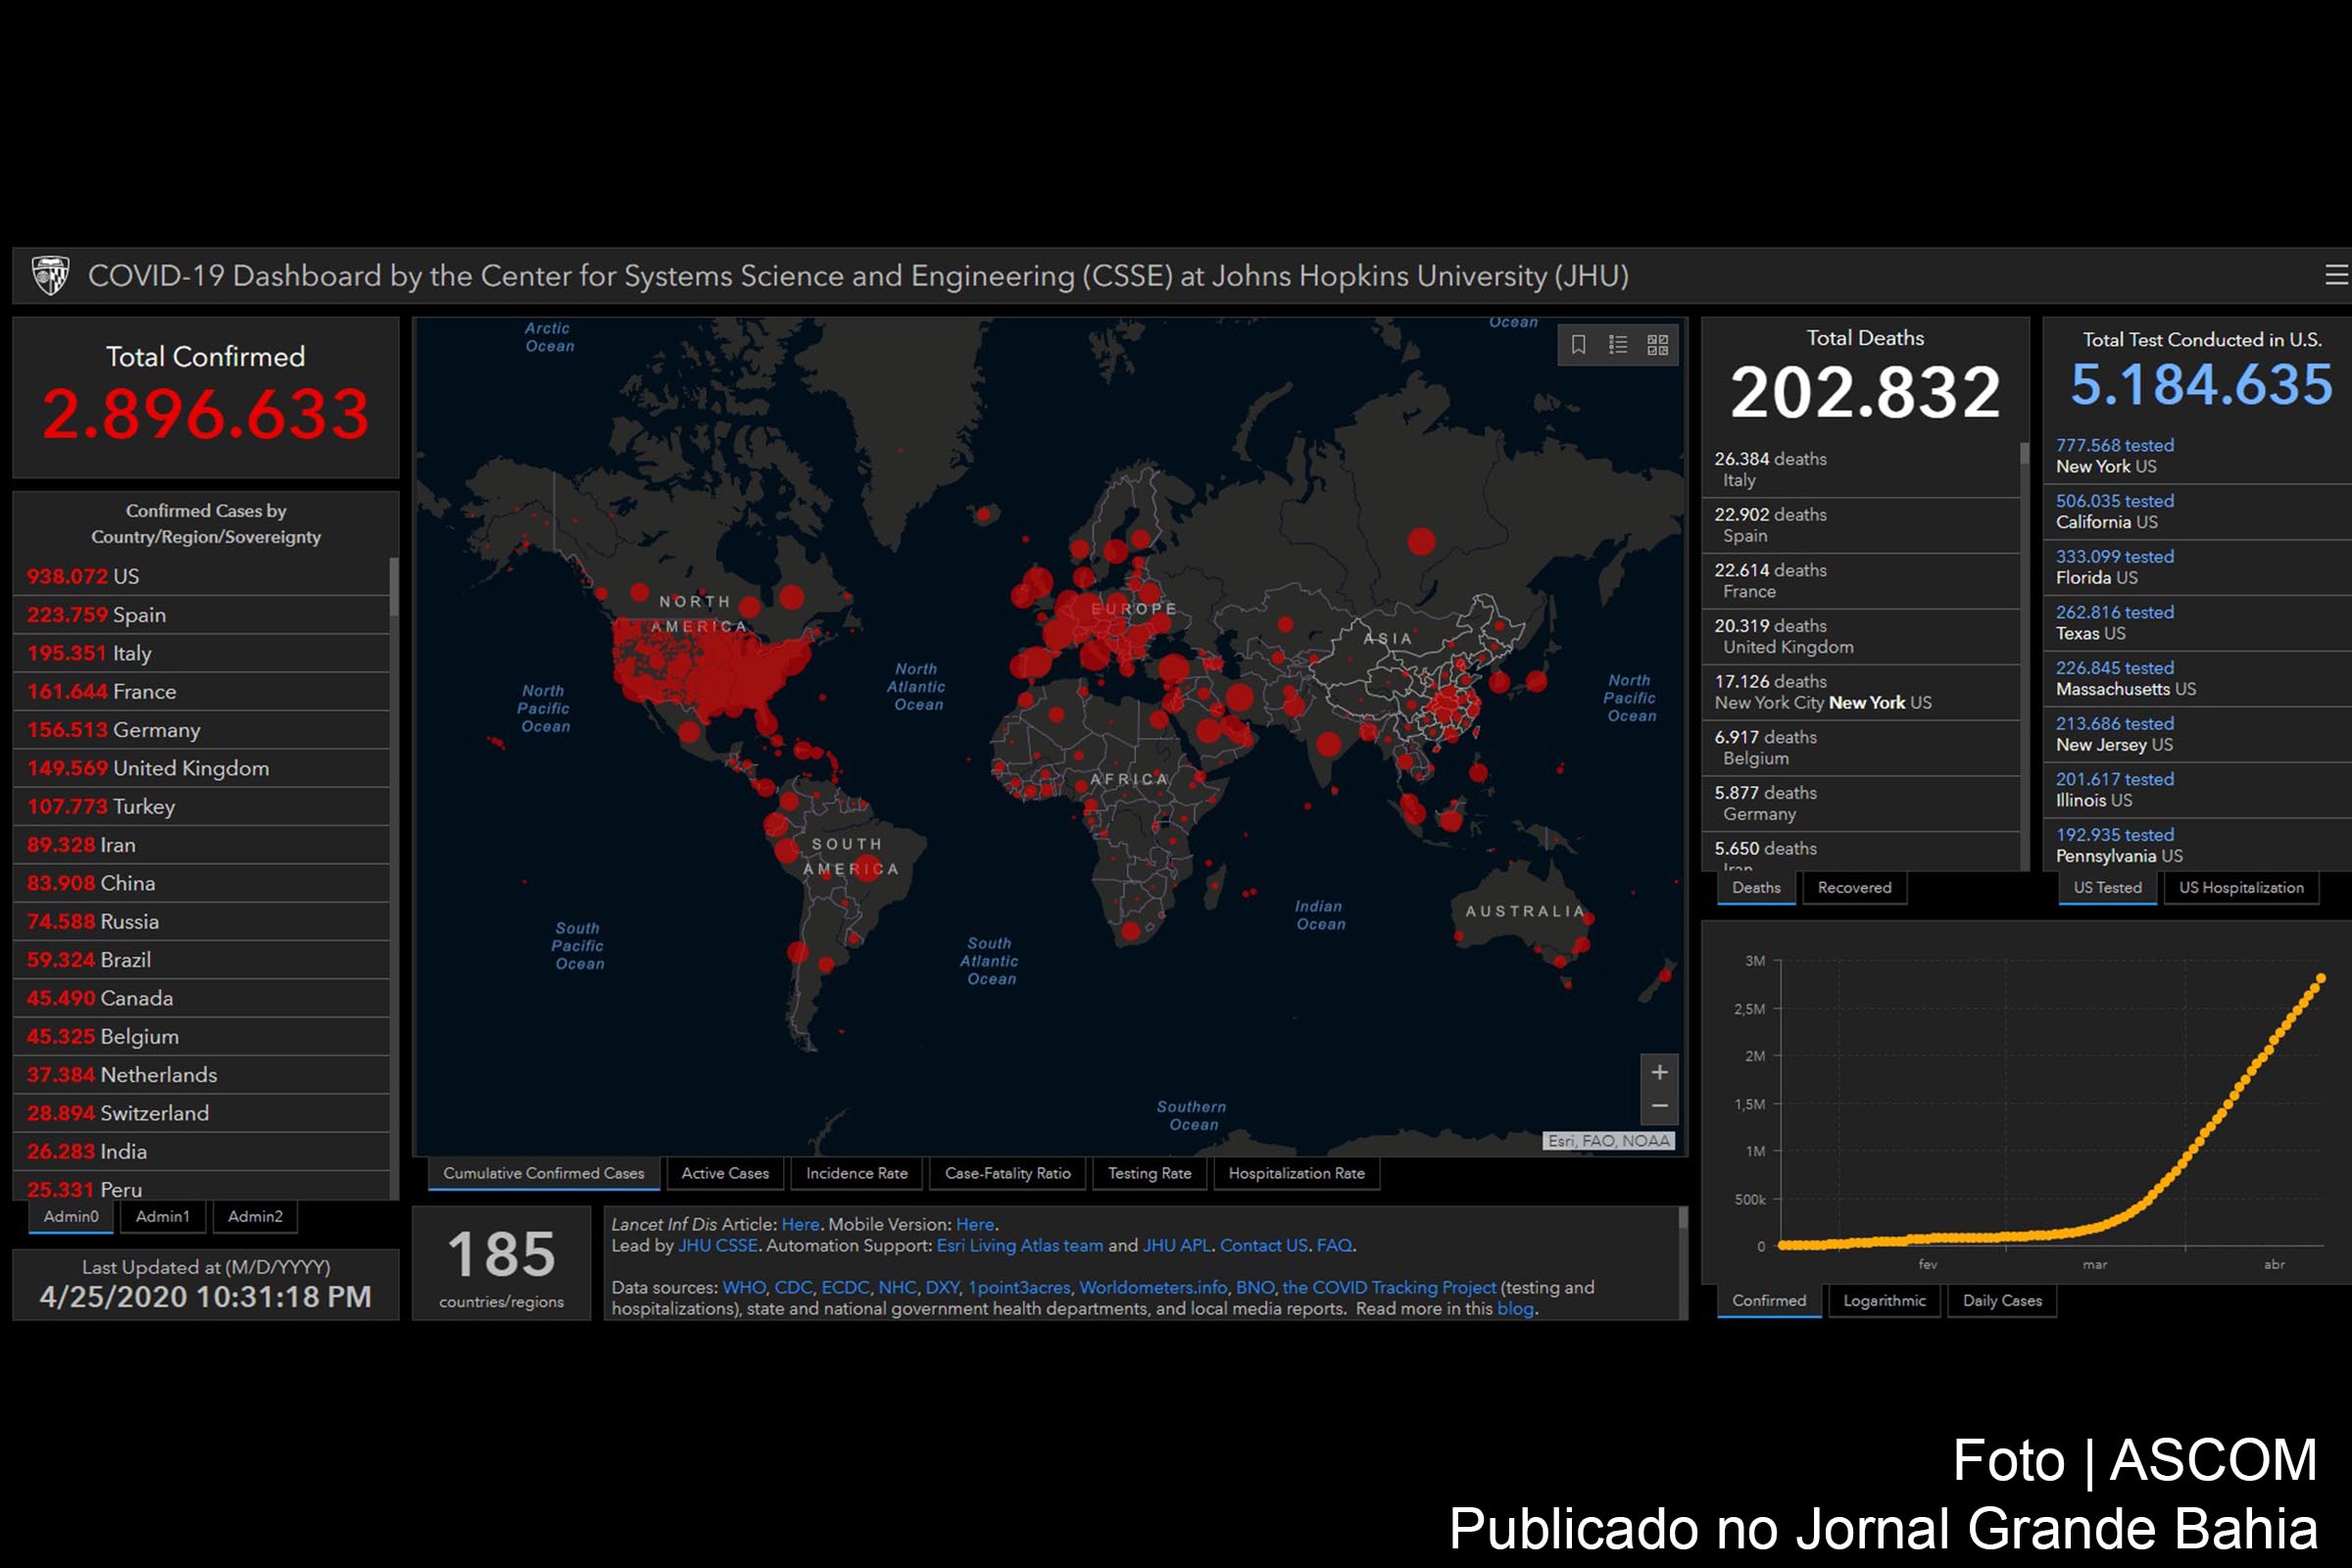
Task: Switch to the Admin1 list tab
Action: point(162,1216)
